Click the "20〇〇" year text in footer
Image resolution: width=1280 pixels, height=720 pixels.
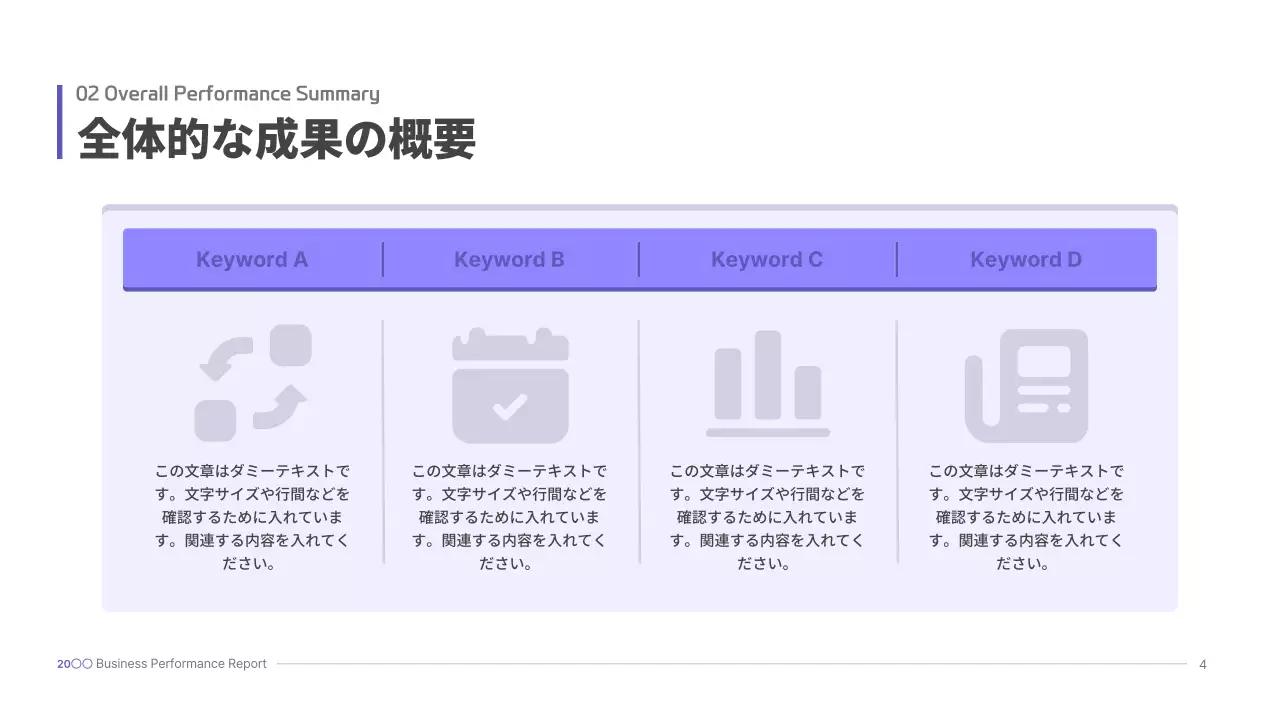(x=74, y=664)
